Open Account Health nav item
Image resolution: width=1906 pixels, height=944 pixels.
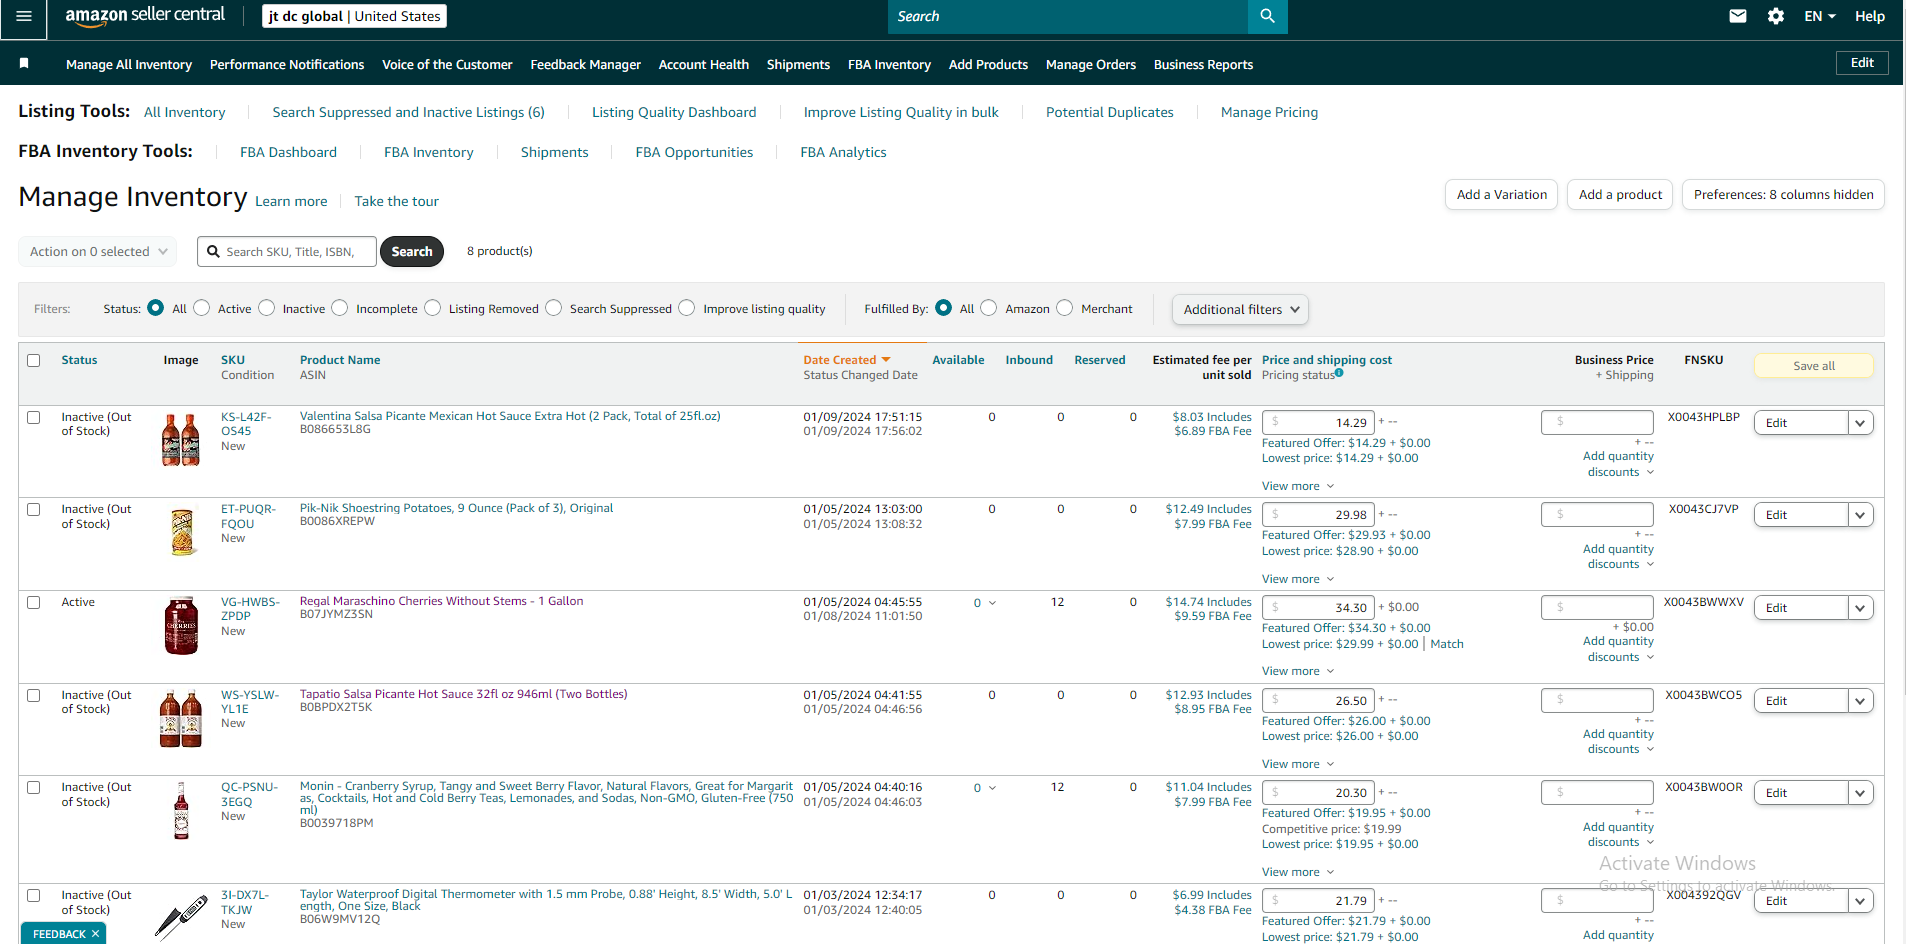point(704,64)
